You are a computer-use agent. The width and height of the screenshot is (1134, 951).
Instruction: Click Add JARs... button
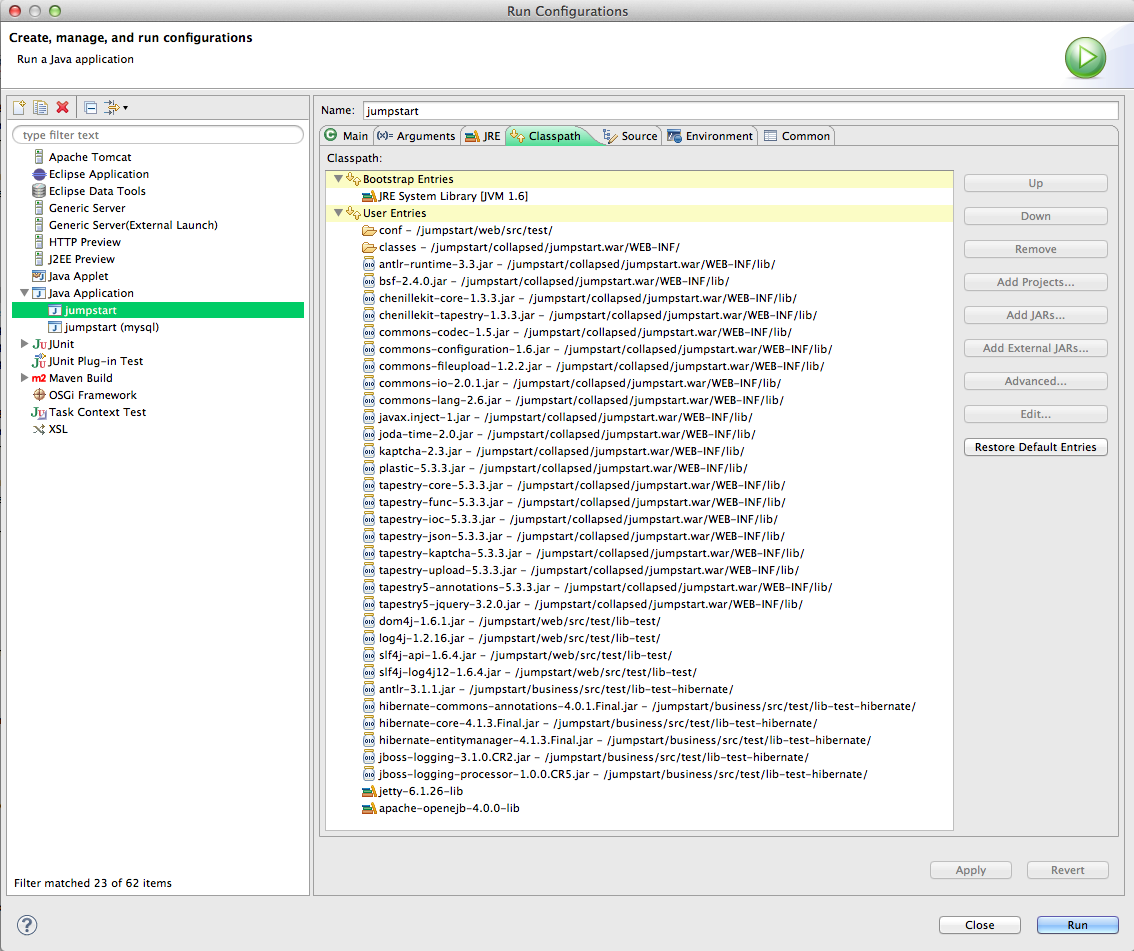click(x=1036, y=315)
